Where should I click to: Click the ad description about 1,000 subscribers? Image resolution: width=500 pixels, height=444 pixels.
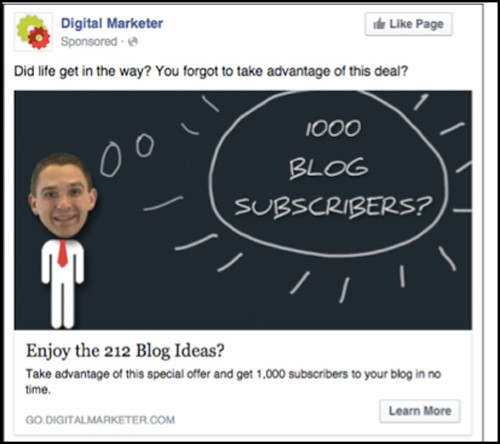pyautogui.click(x=233, y=381)
